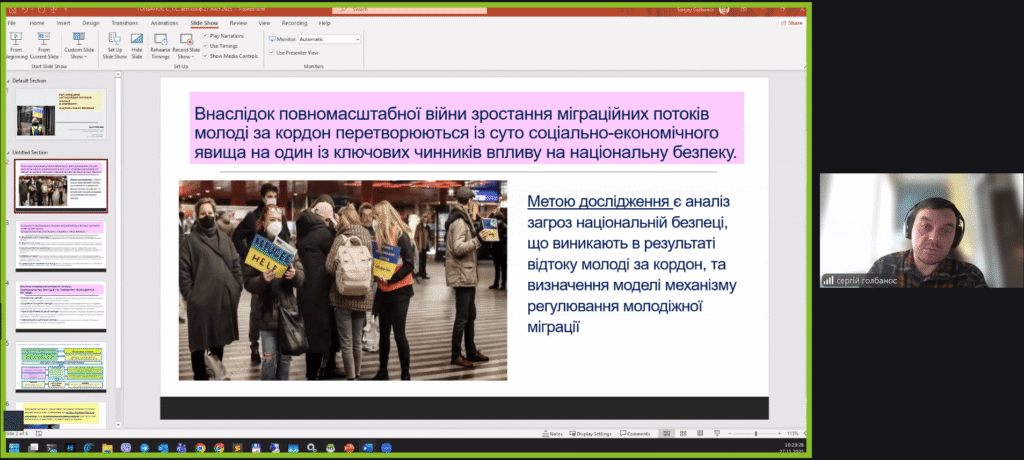Select the third slide thumbnail
This screenshot has width=1024, height=460.
click(x=62, y=245)
